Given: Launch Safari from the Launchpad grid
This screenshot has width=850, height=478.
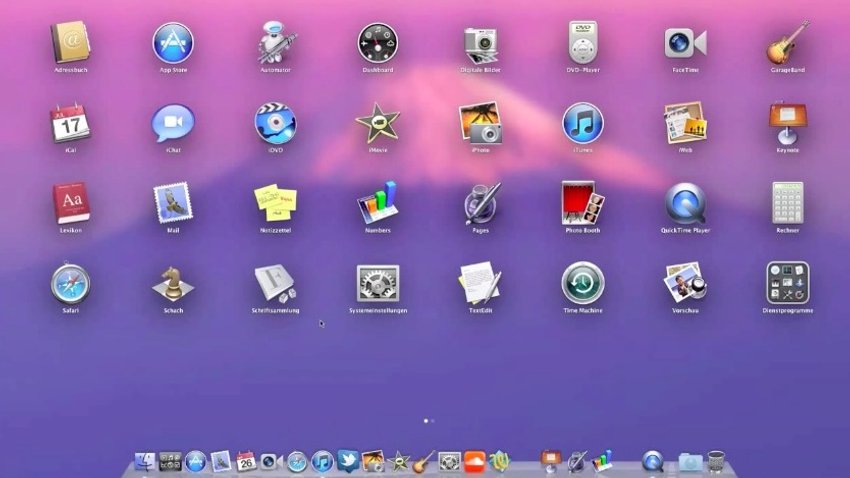Looking at the screenshot, I should [x=70, y=283].
